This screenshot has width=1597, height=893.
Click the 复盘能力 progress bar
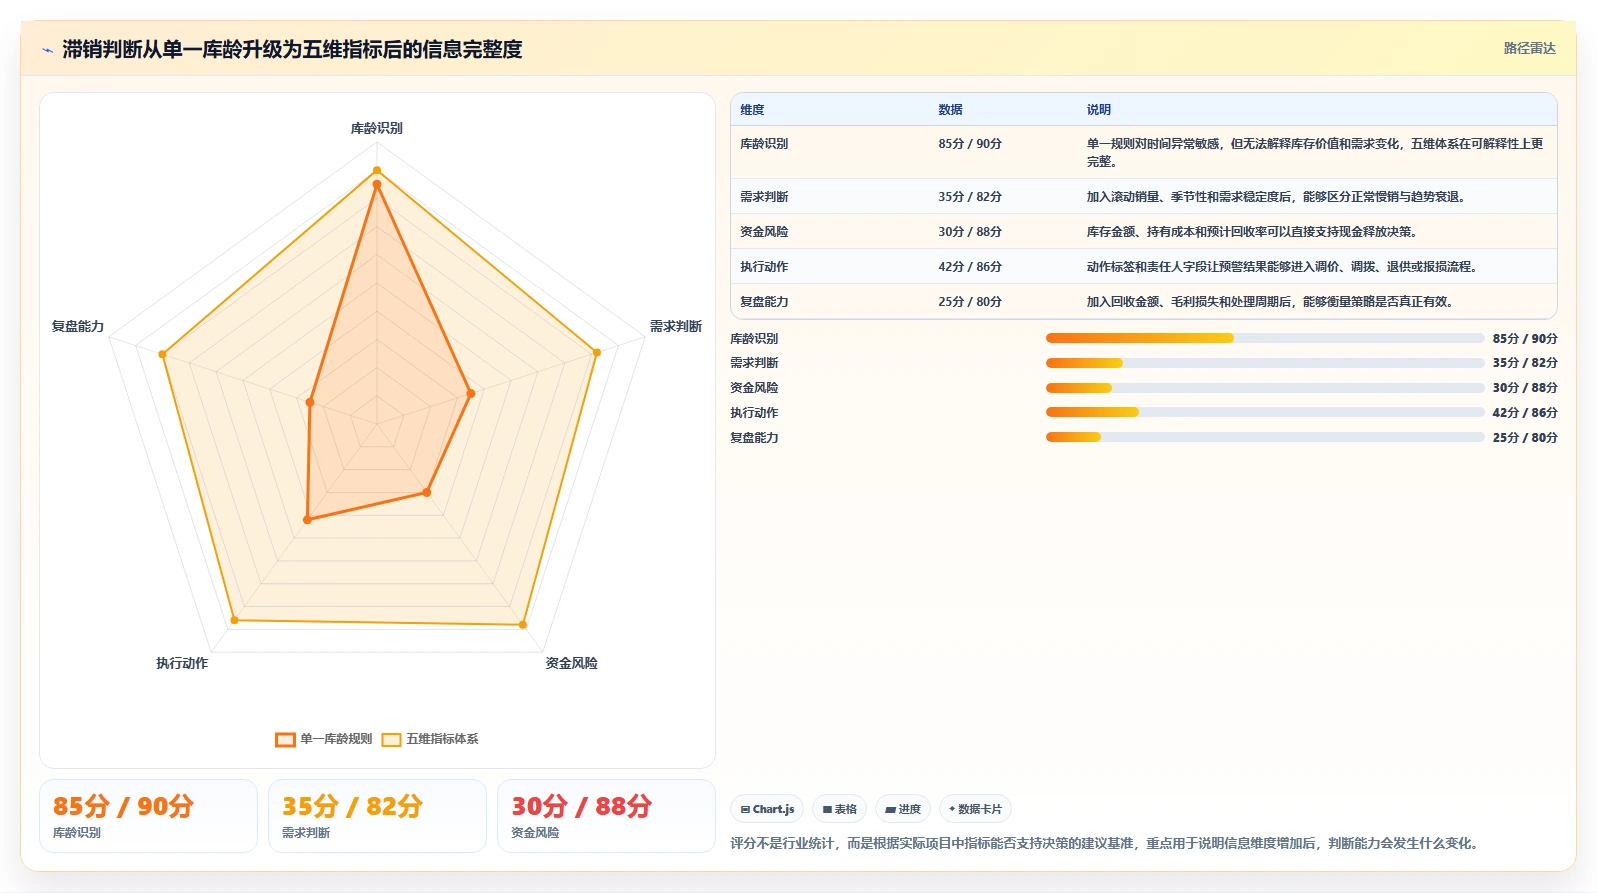point(1265,437)
